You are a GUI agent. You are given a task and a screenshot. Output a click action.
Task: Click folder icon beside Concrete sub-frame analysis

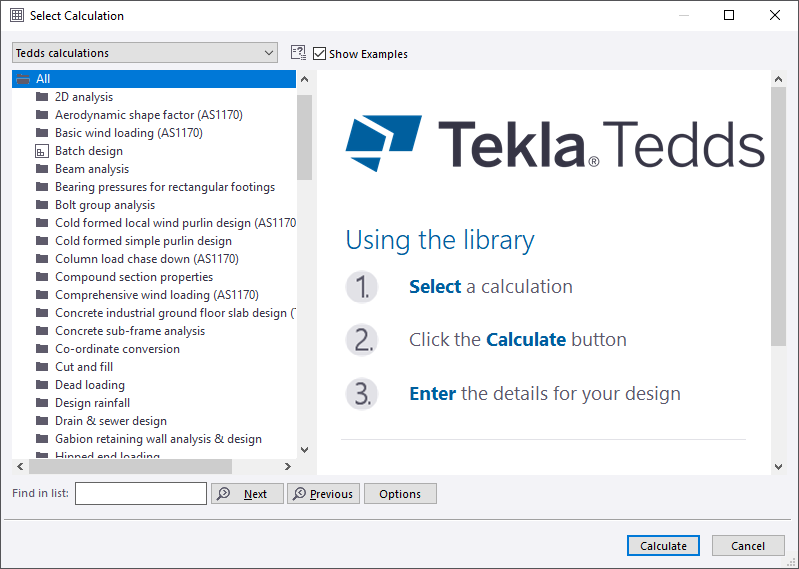click(42, 331)
